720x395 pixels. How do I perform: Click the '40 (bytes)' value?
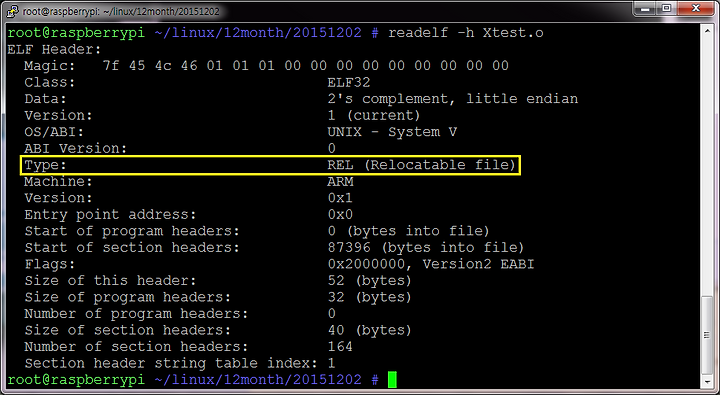(x=370, y=330)
